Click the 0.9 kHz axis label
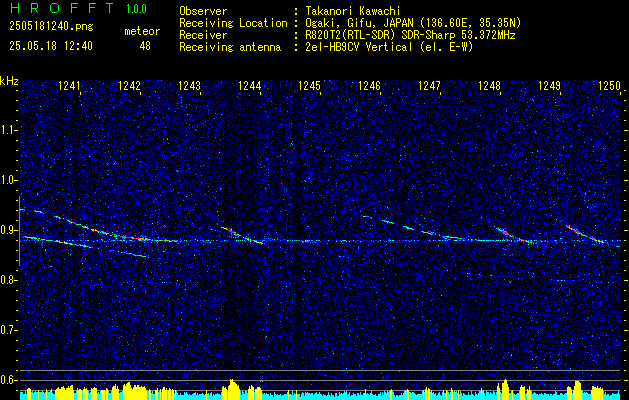629x400 pixels. point(7,230)
